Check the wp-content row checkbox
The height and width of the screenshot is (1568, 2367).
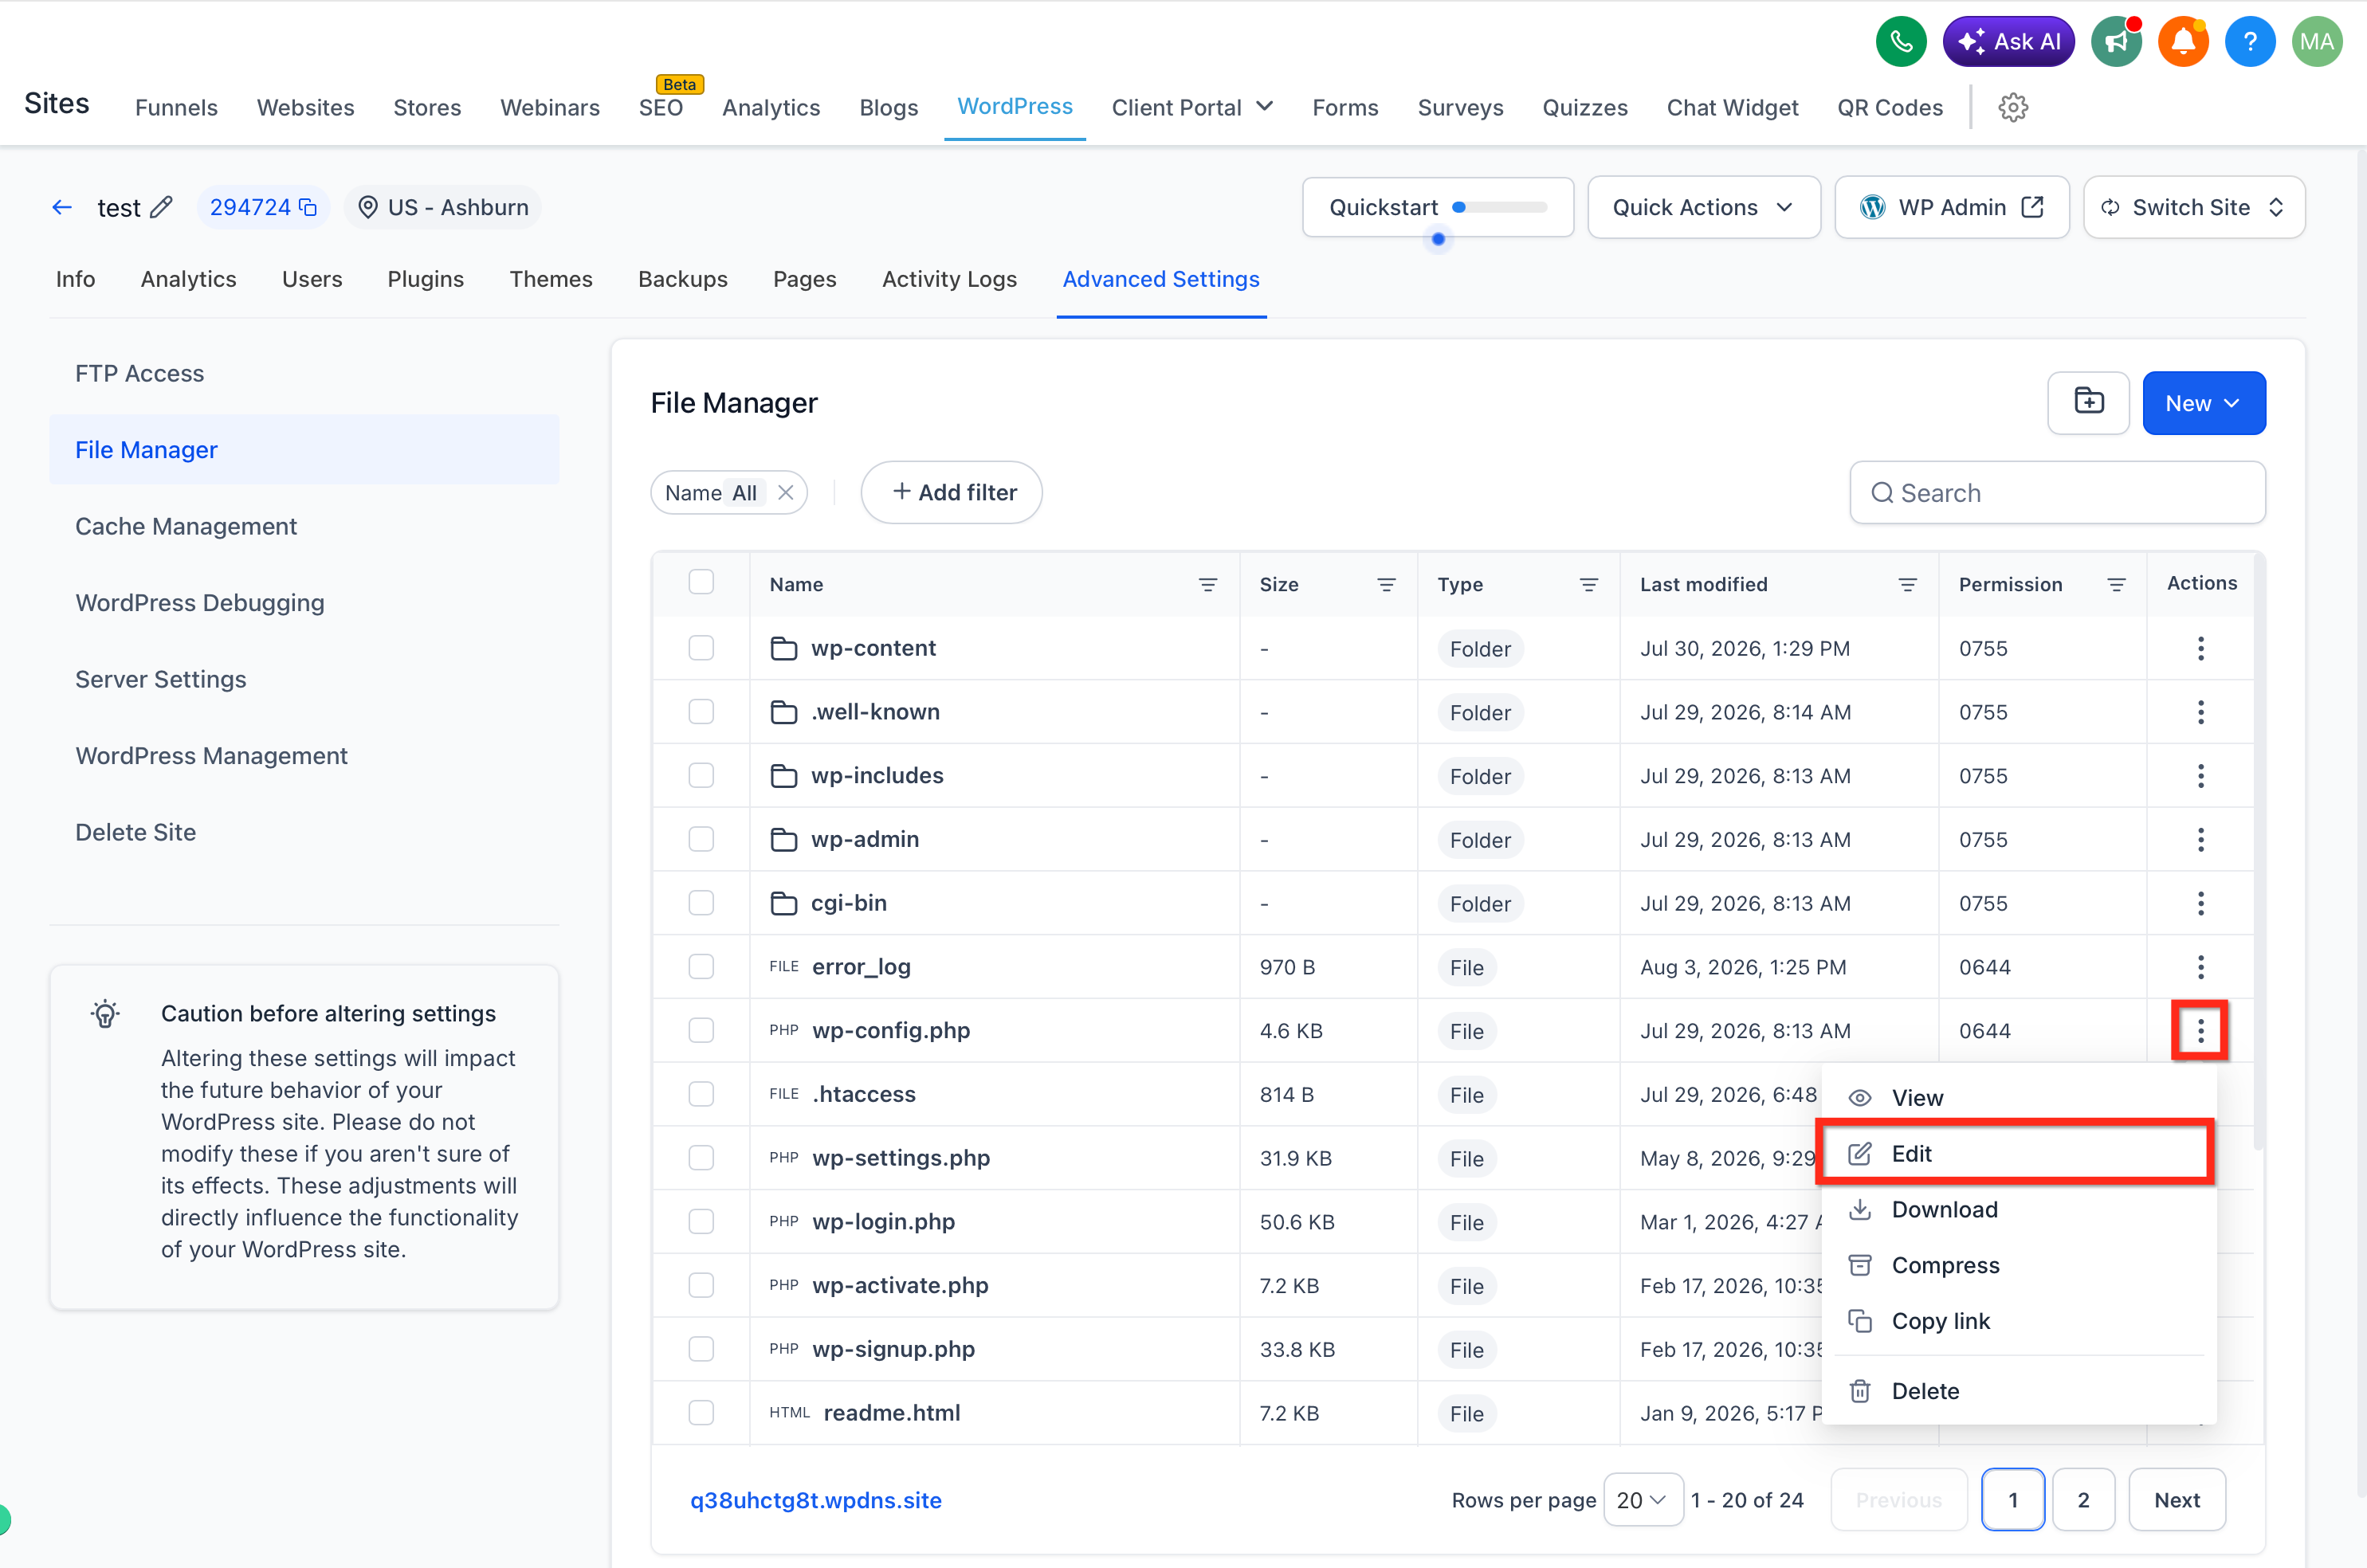pyautogui.click(x=701, y=648)
